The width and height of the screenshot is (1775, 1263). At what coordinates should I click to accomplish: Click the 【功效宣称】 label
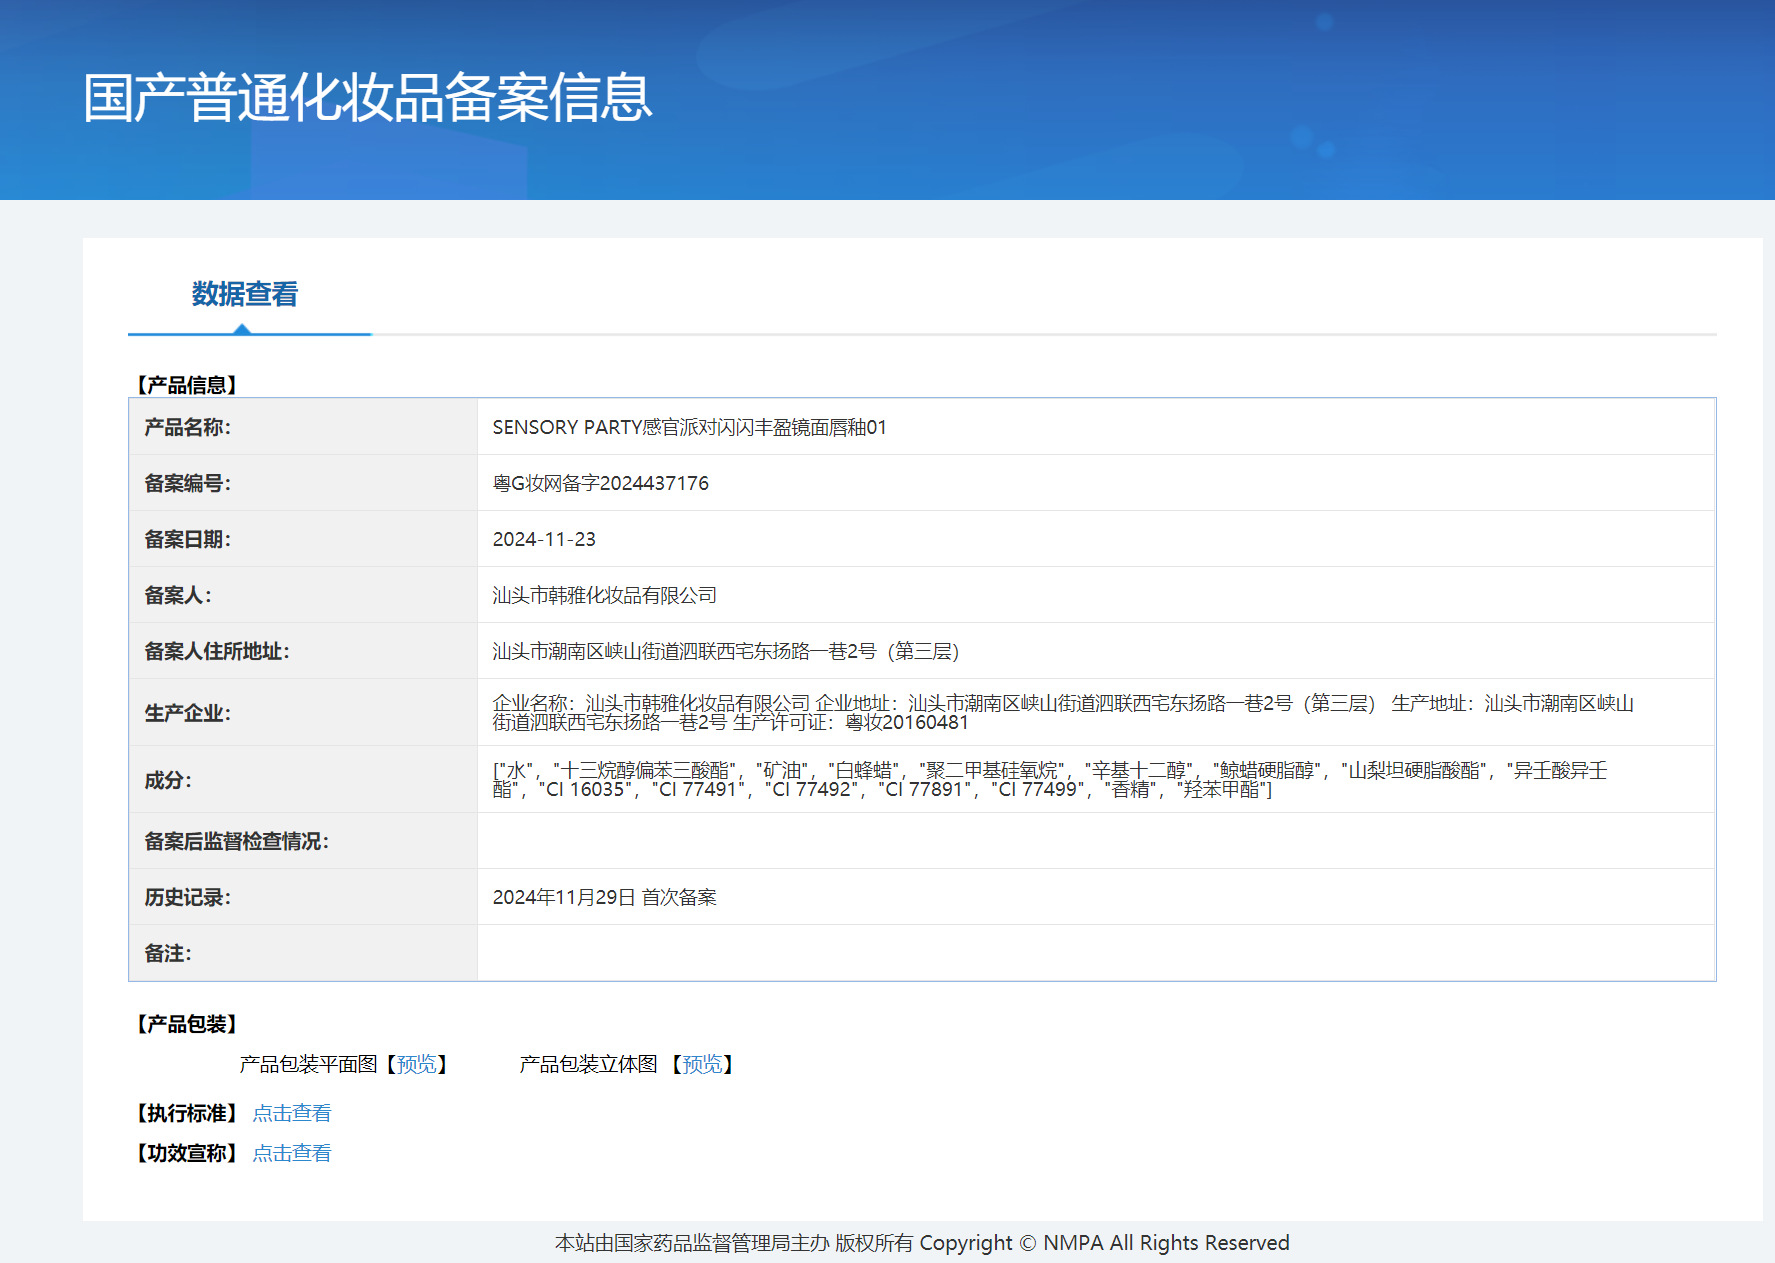[x=186, y=1153]
